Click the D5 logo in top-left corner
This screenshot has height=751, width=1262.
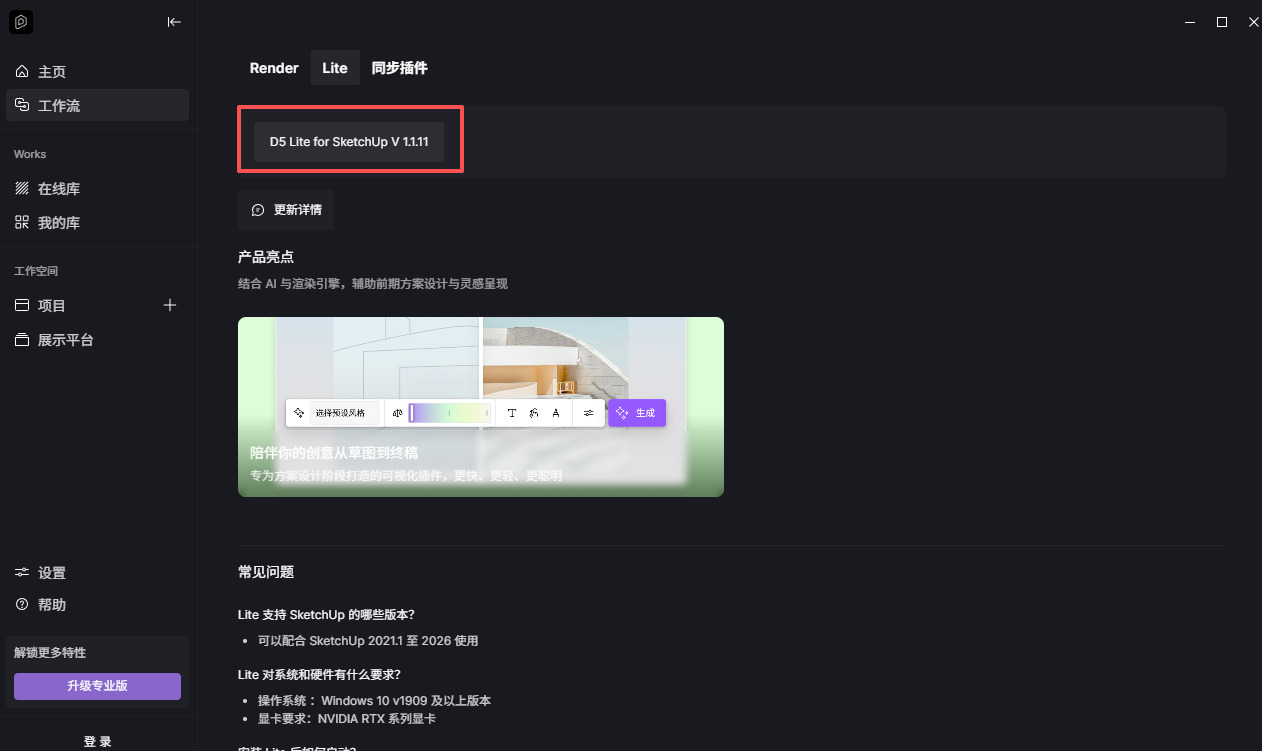[21, 22]
